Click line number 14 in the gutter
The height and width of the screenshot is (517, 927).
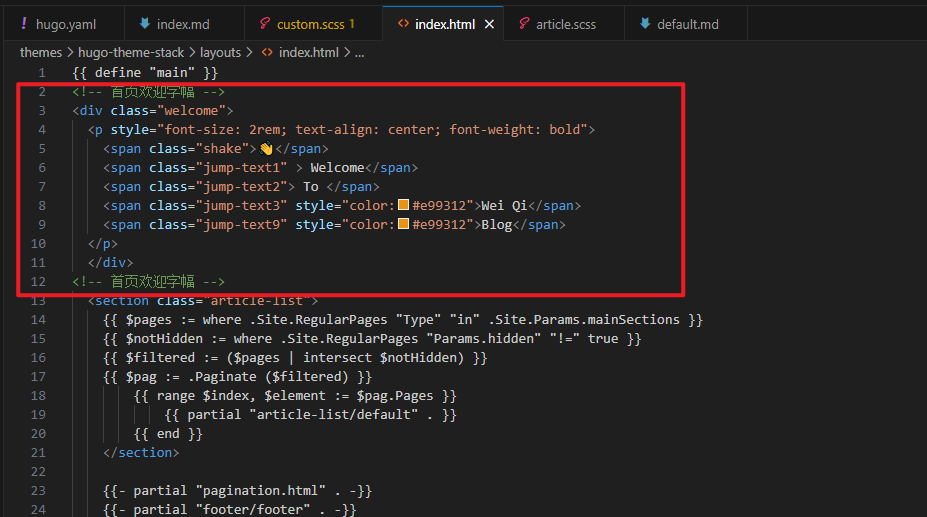click(38, 319)
